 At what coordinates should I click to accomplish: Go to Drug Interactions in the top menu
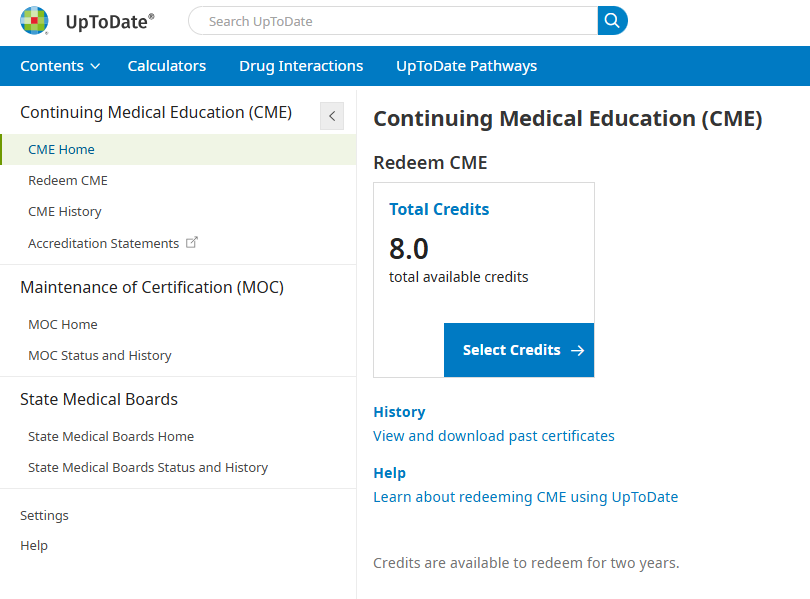(x=301, y=66)
